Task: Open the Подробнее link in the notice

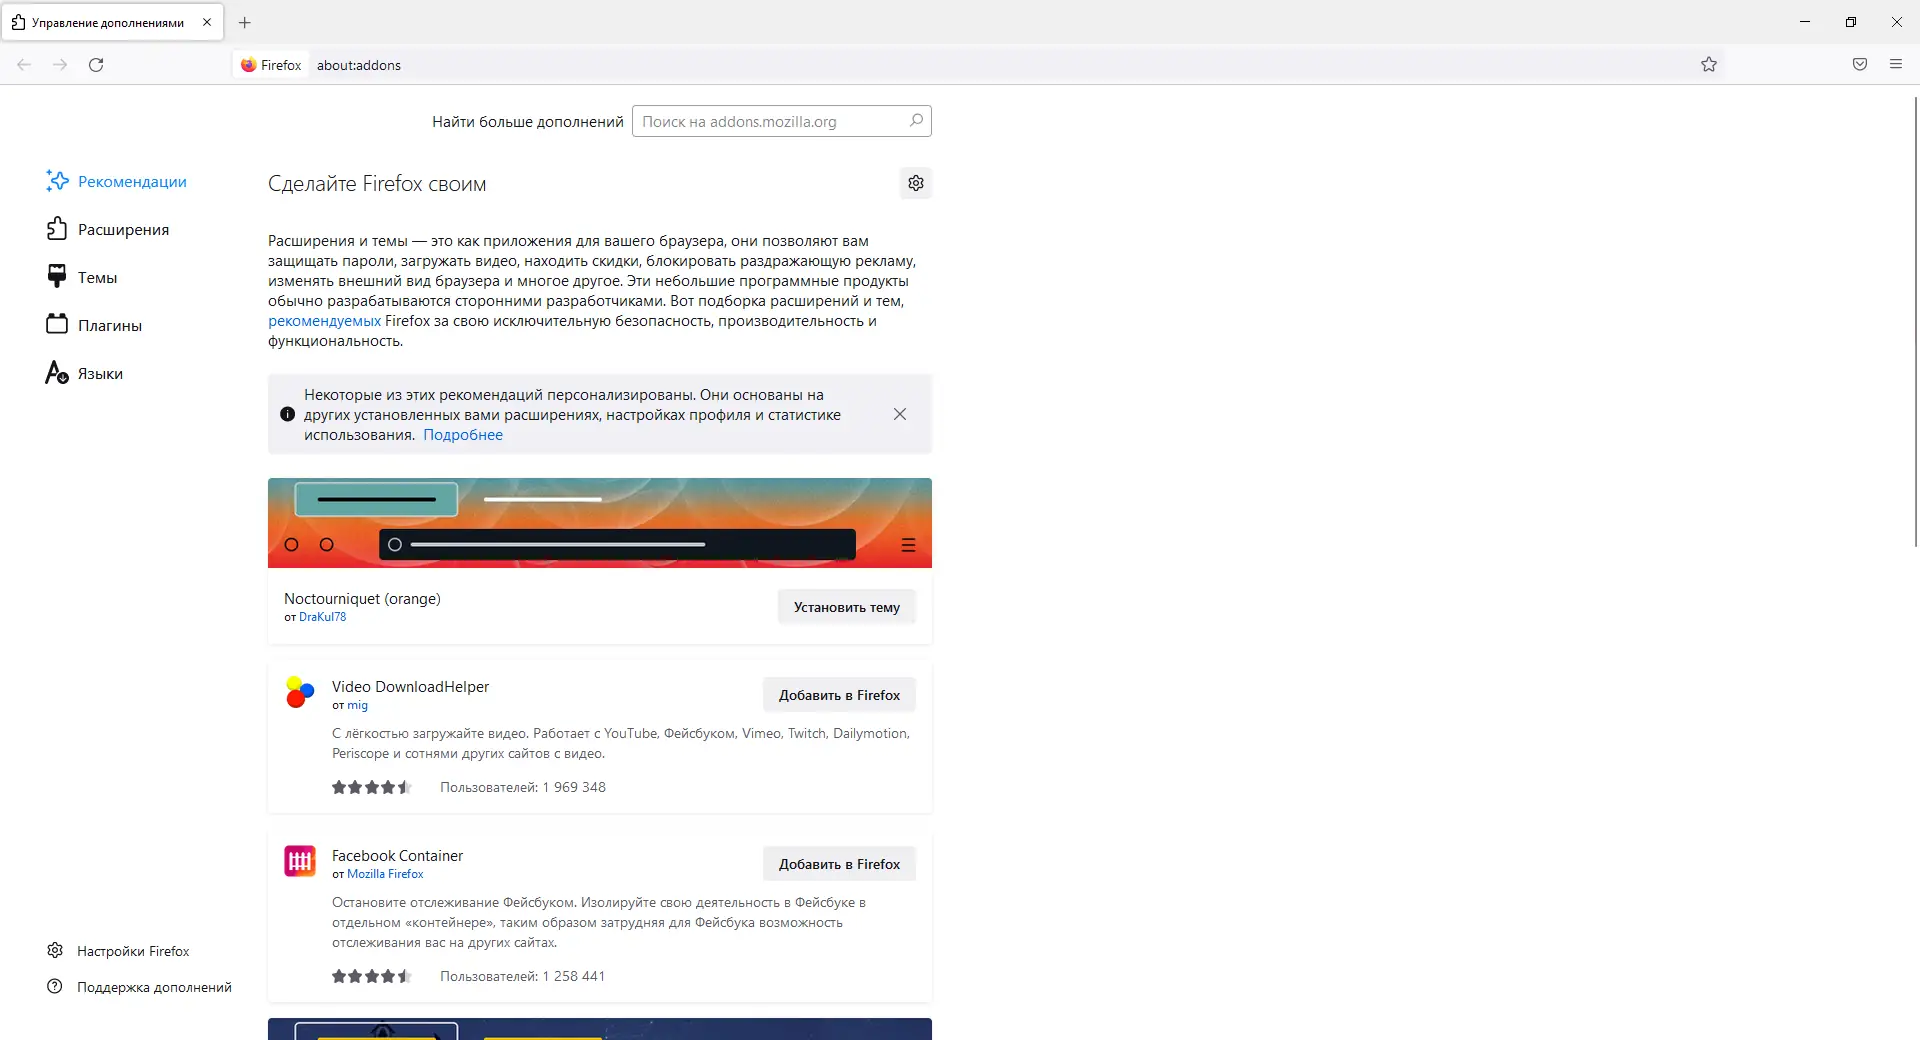Action: [462, 435]
